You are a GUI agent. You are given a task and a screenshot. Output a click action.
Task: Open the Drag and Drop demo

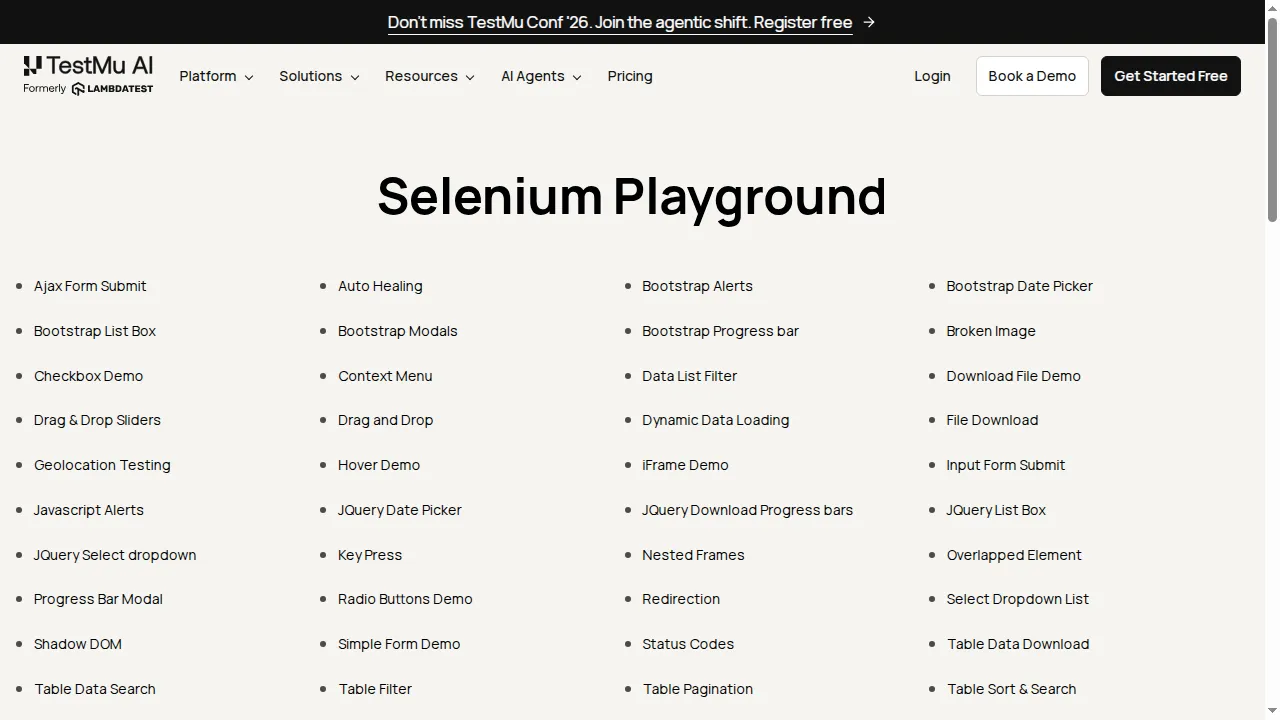(385, 420)
